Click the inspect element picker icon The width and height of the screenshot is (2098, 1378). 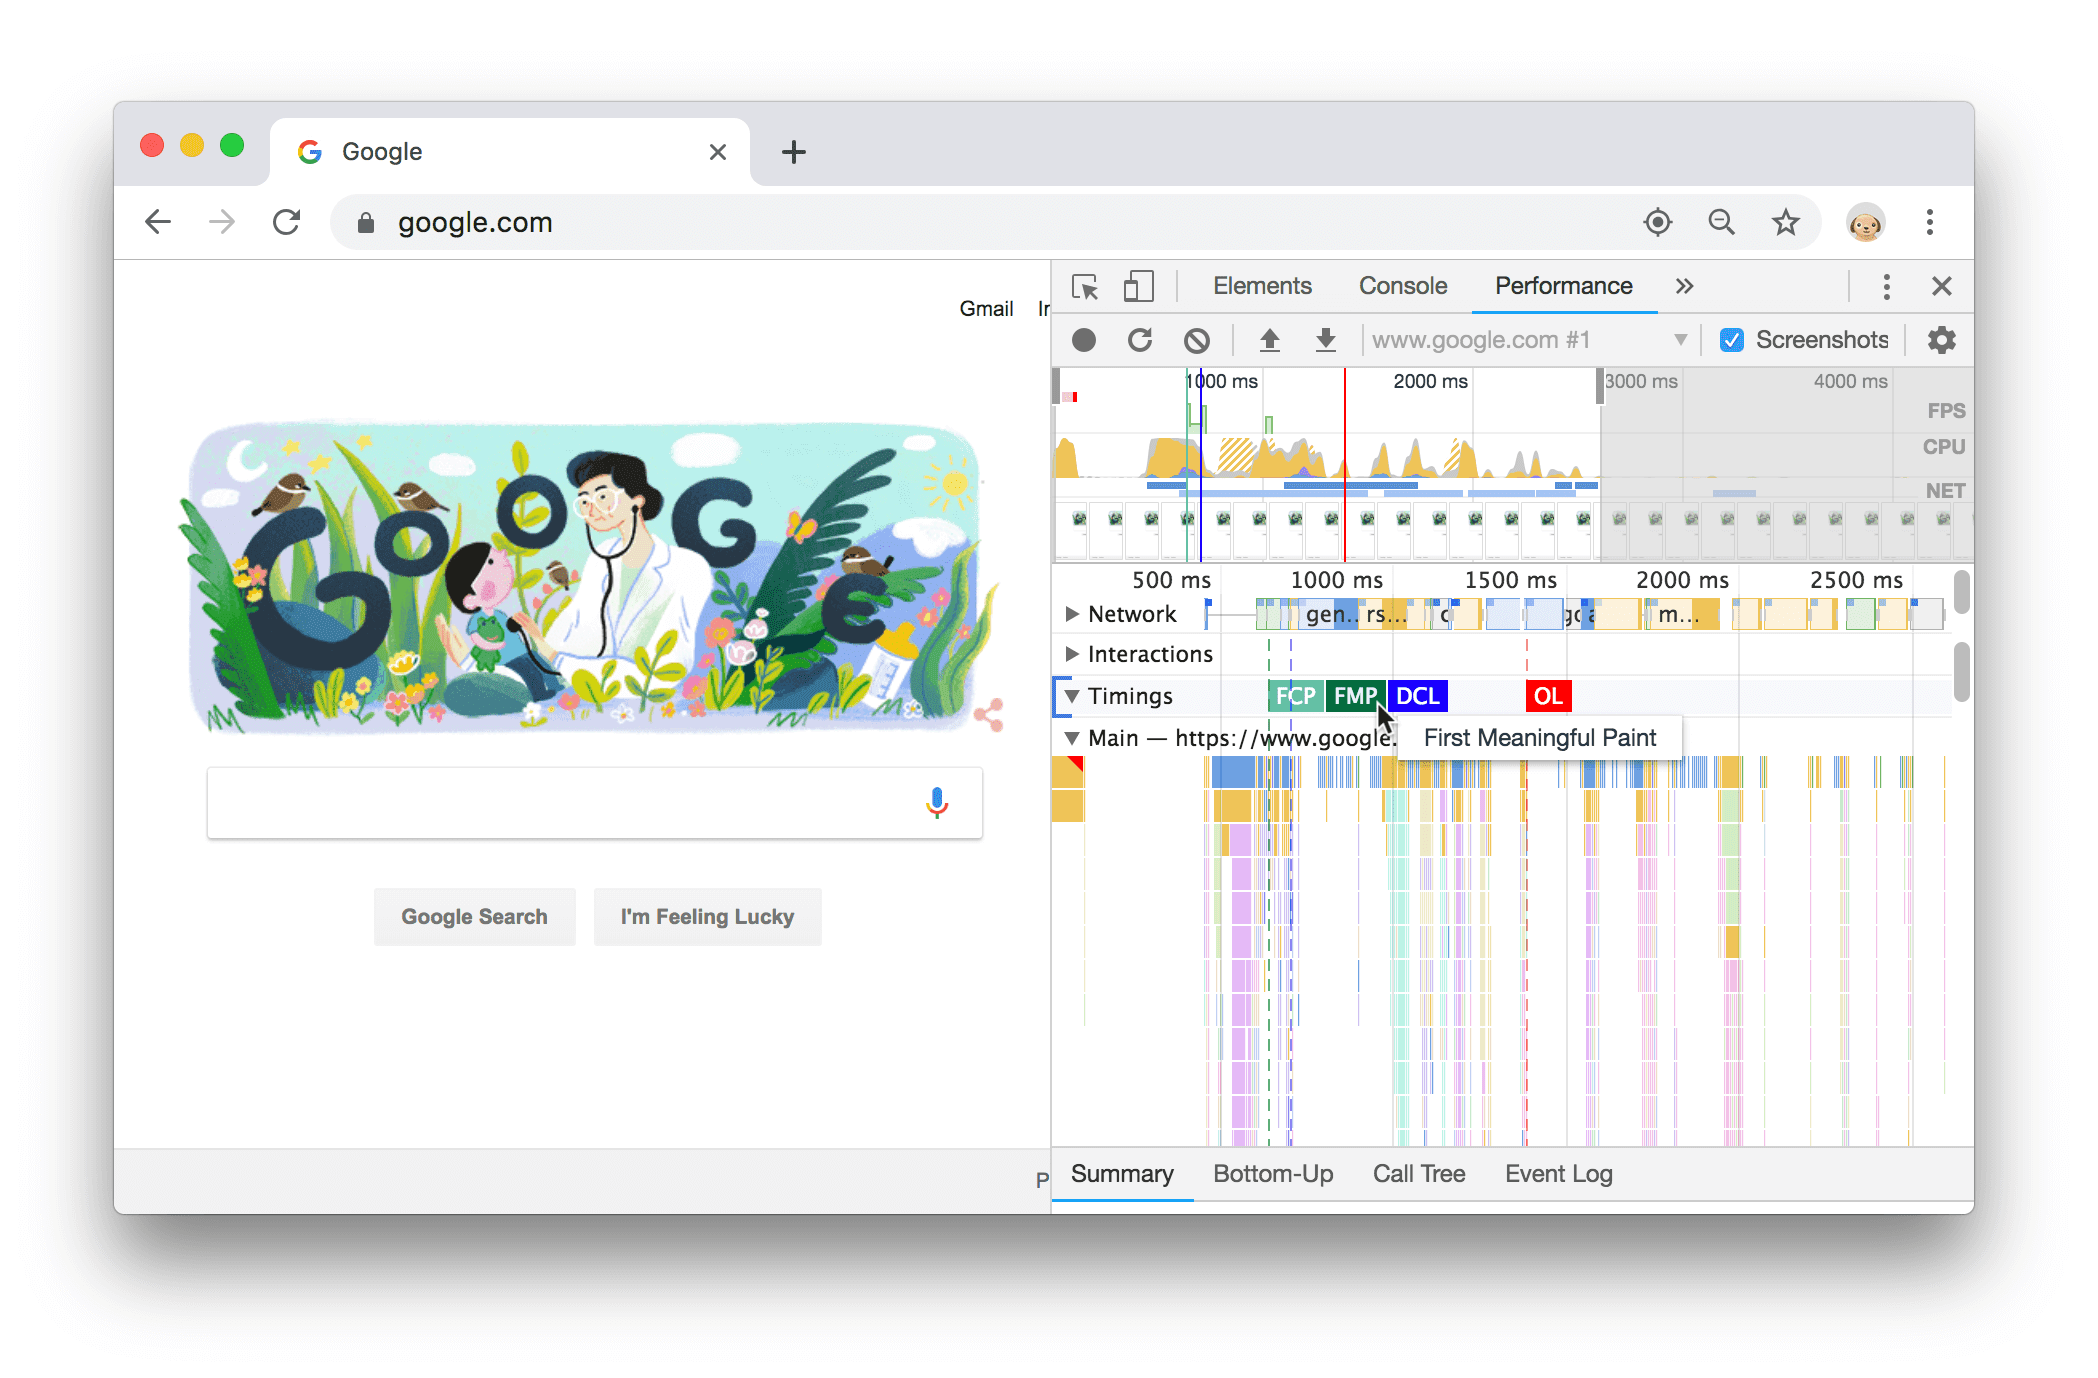click(1084, 285)
